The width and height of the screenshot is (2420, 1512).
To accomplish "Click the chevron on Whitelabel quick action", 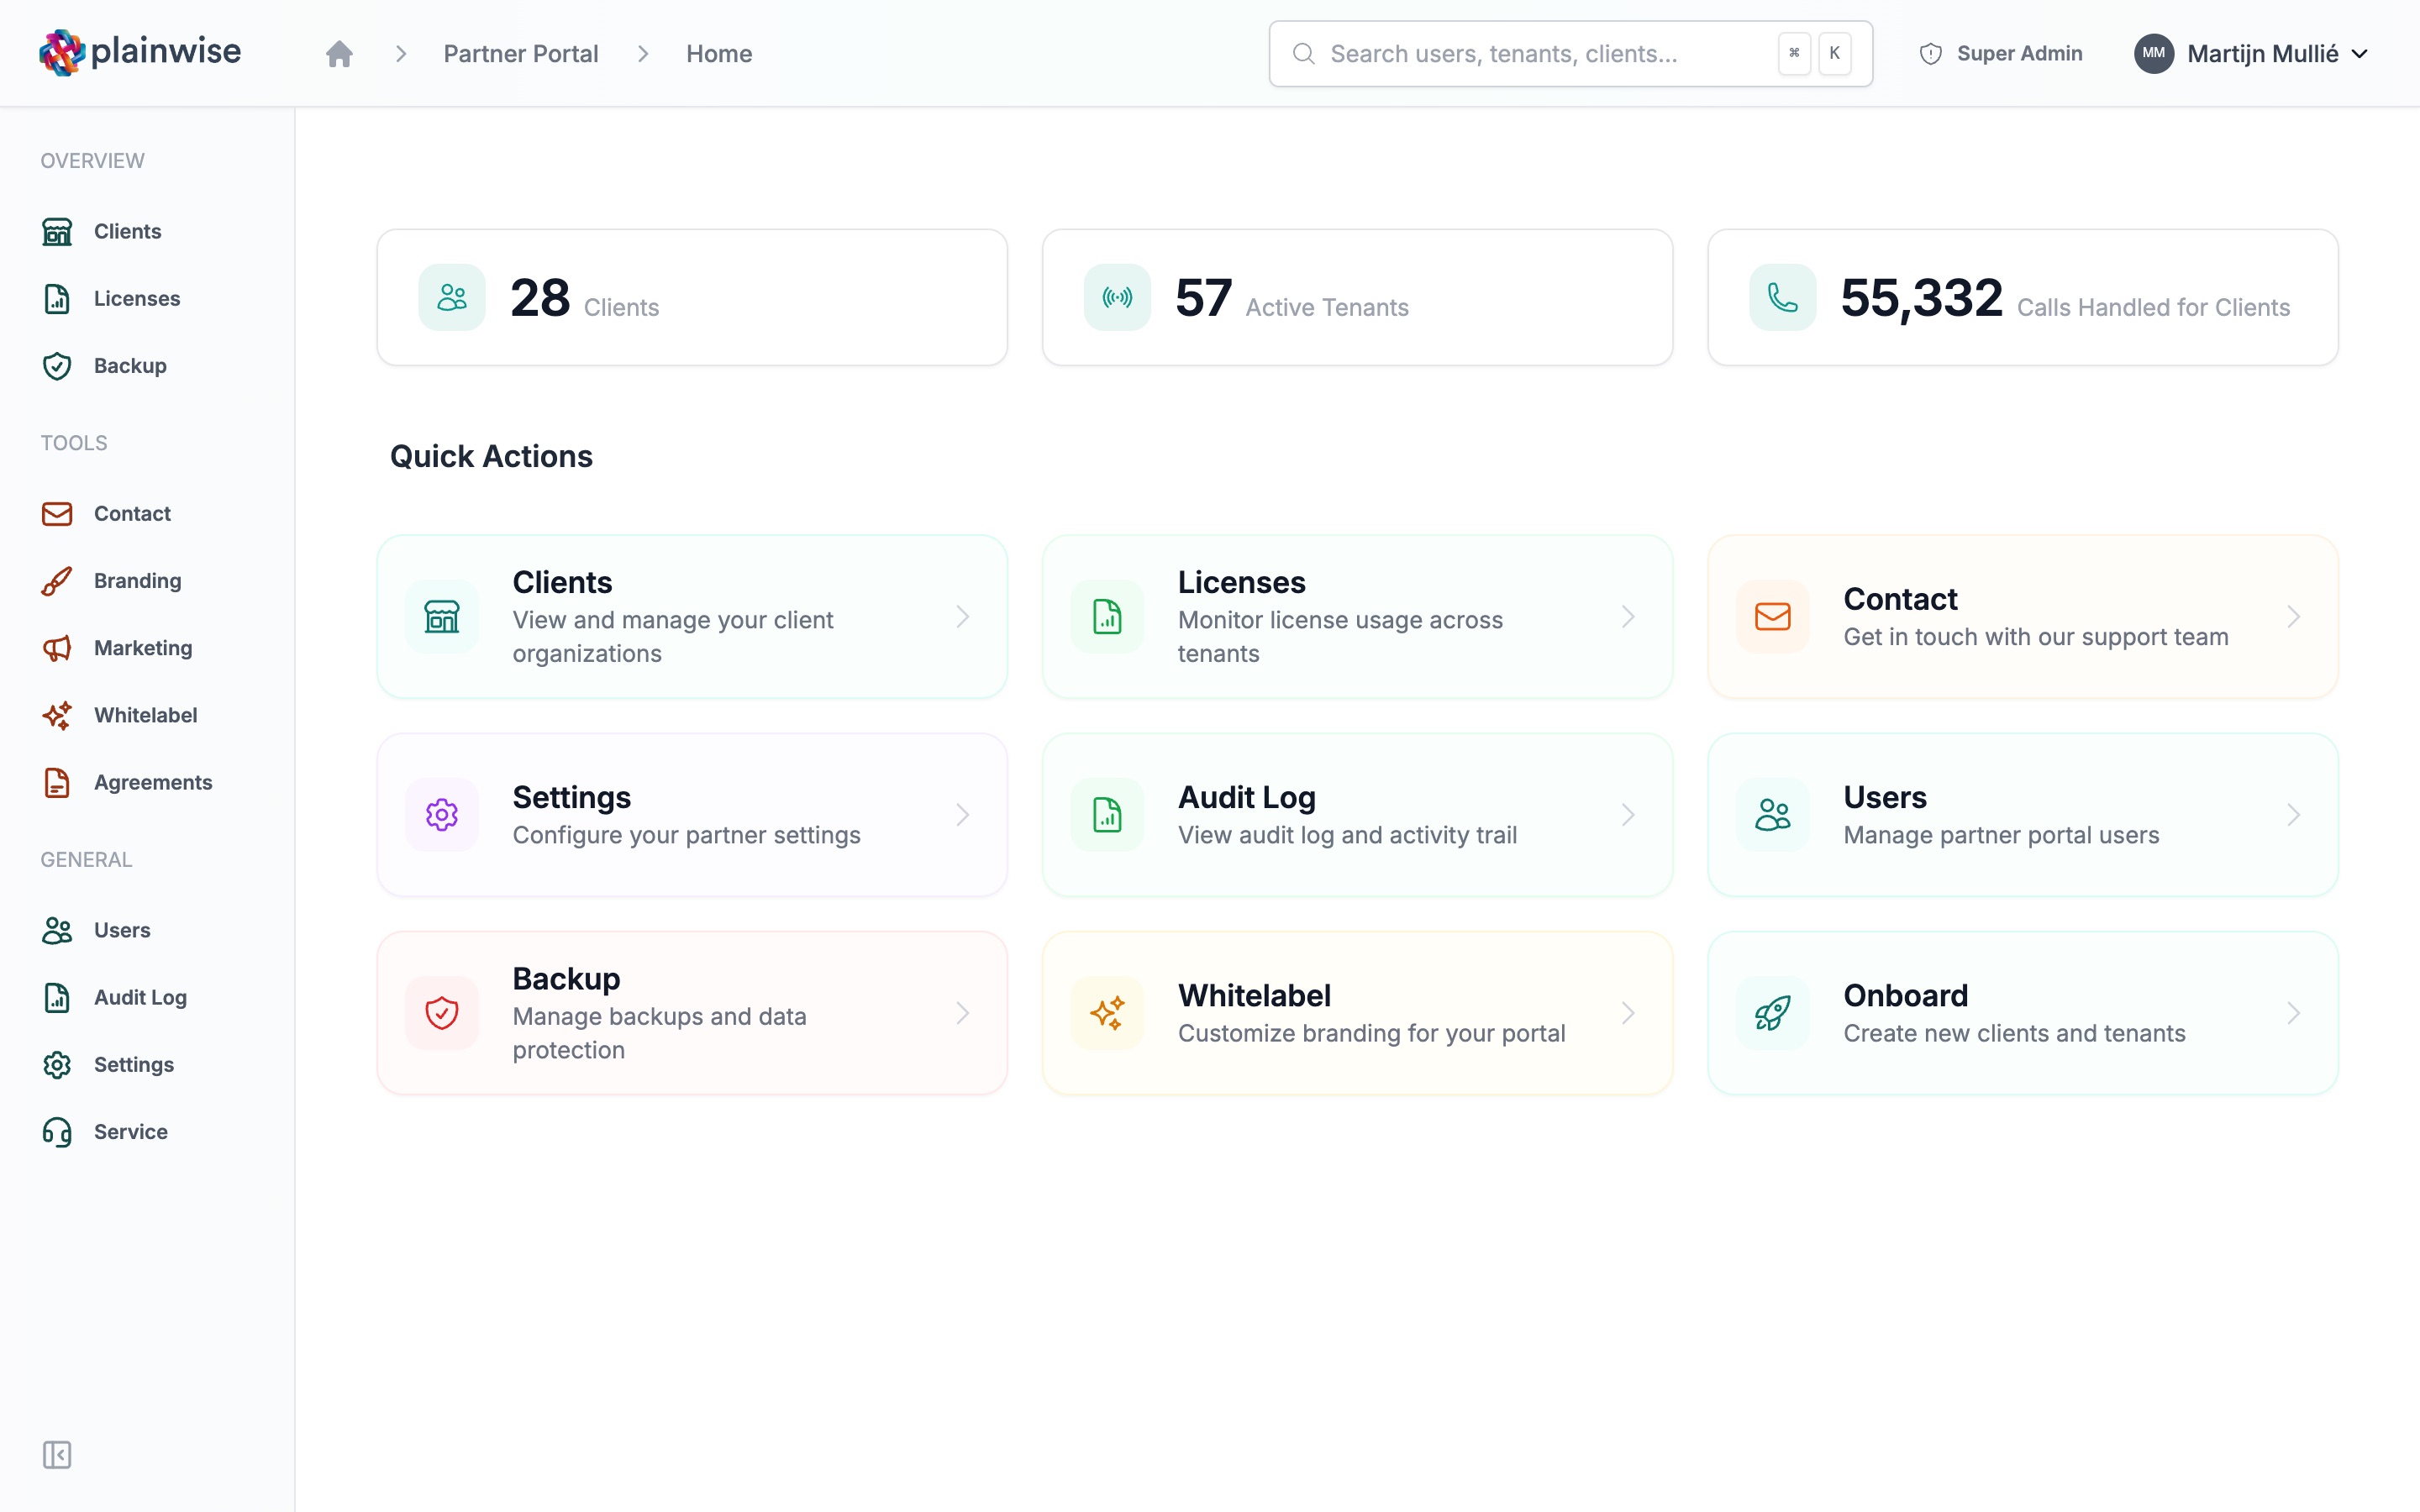I will pyautogui.click(x=1628, y=1013).
